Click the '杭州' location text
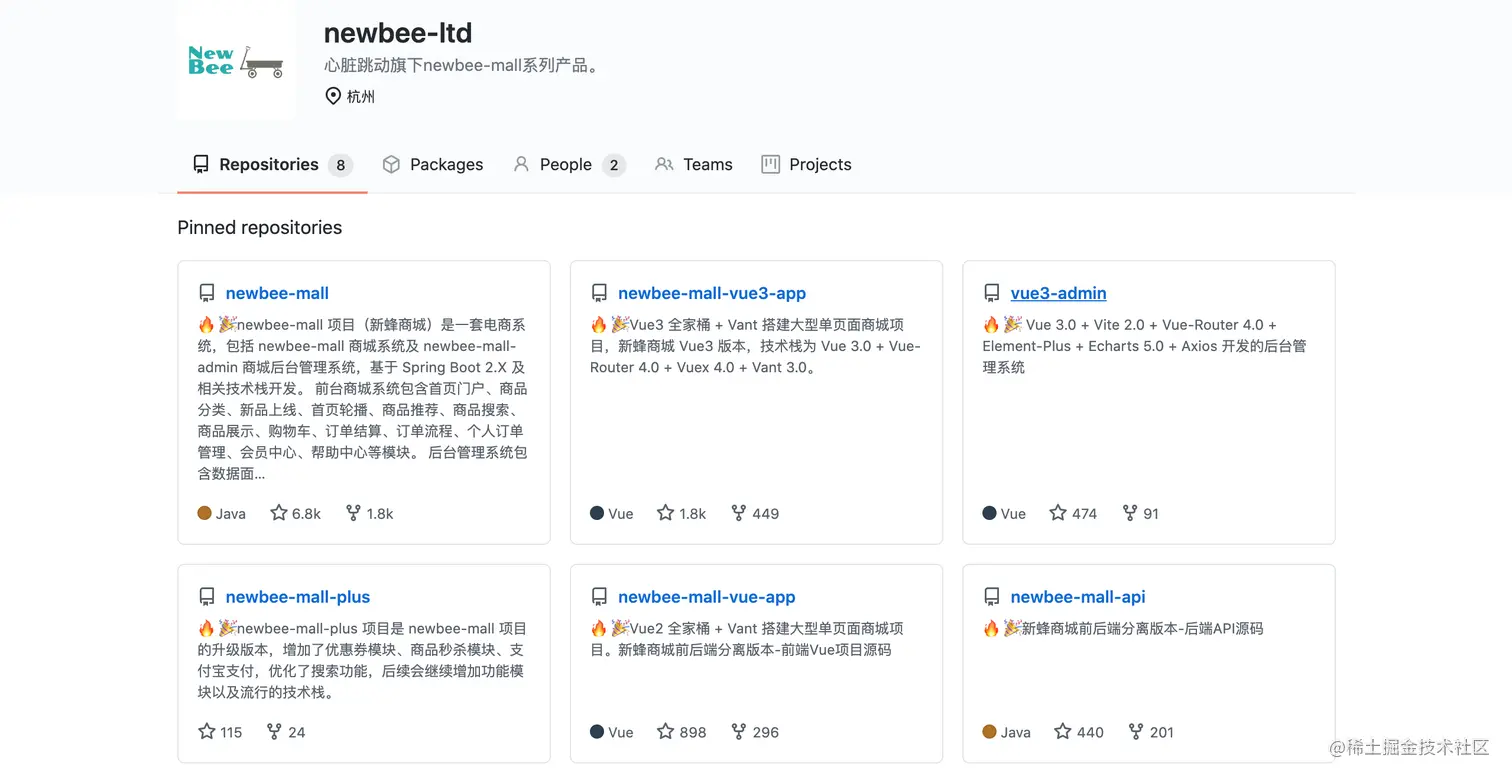Image resolution: width=1512 pixels, height=780 pixels. pyautogui.click(x=361, y=97)
